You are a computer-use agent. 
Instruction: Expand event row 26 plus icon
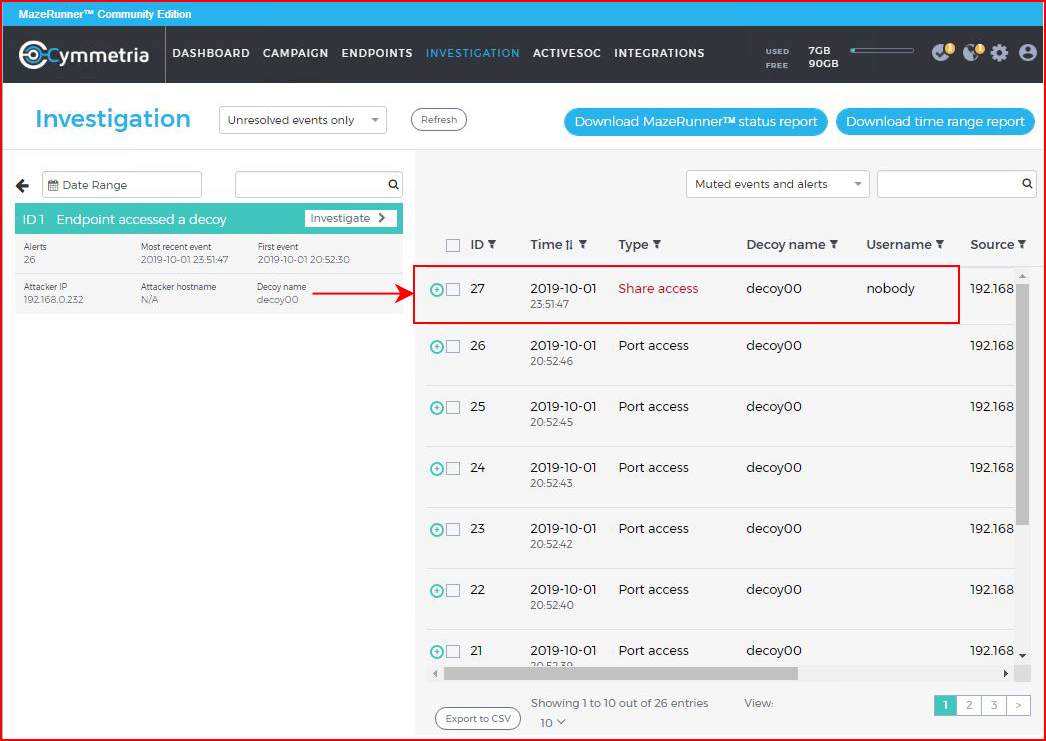(436, 347)
